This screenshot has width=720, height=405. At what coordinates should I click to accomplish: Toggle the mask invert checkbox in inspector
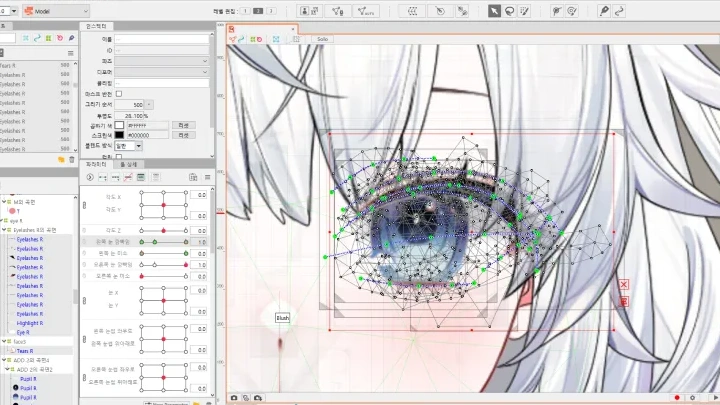tap(119, 94)
